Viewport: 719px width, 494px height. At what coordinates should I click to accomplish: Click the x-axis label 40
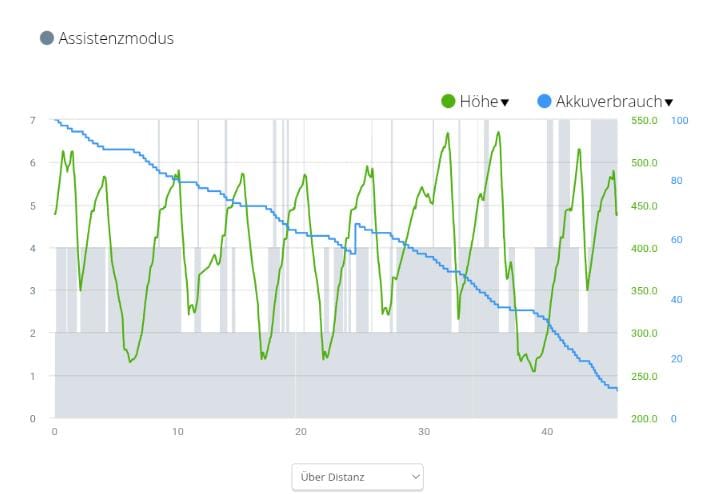coord(547,432)
